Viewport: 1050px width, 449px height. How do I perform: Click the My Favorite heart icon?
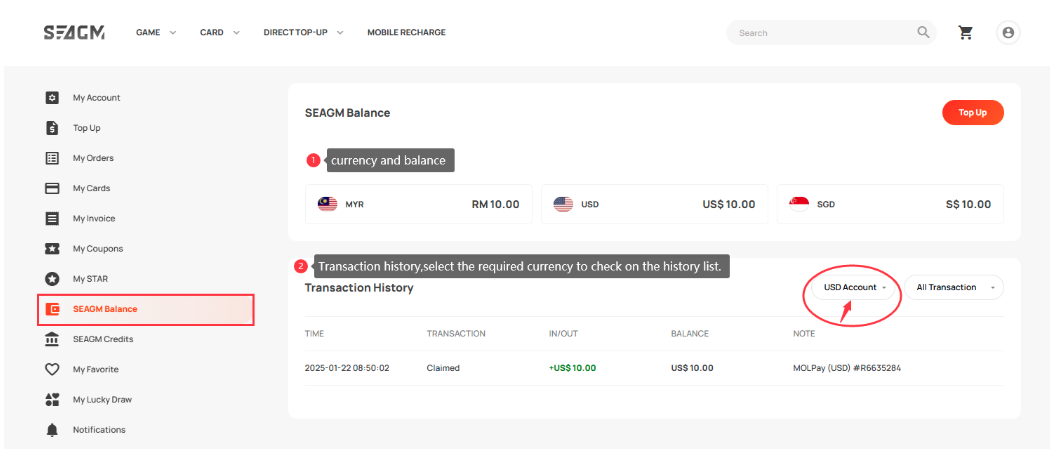(53, 369)
